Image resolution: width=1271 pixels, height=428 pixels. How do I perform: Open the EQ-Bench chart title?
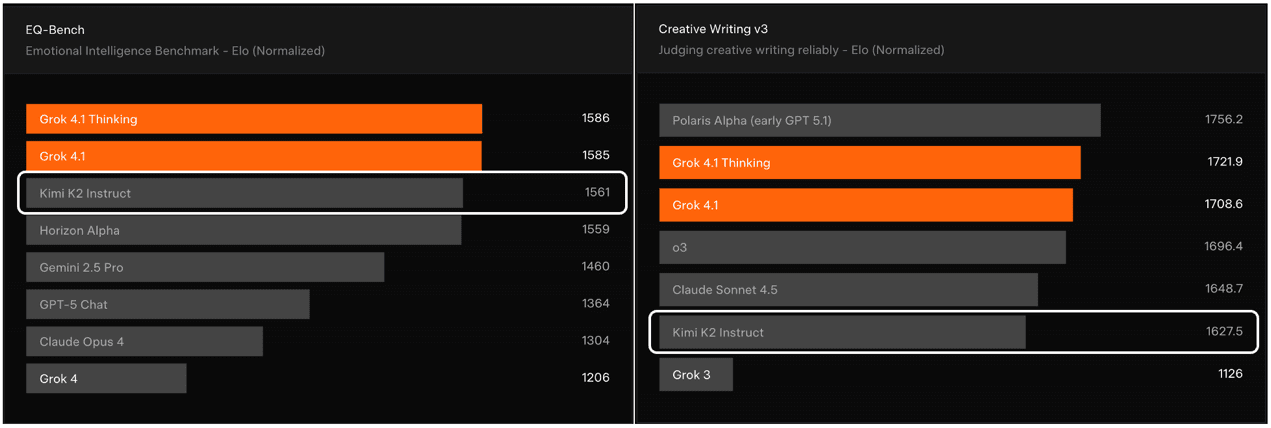click(55, 30)
